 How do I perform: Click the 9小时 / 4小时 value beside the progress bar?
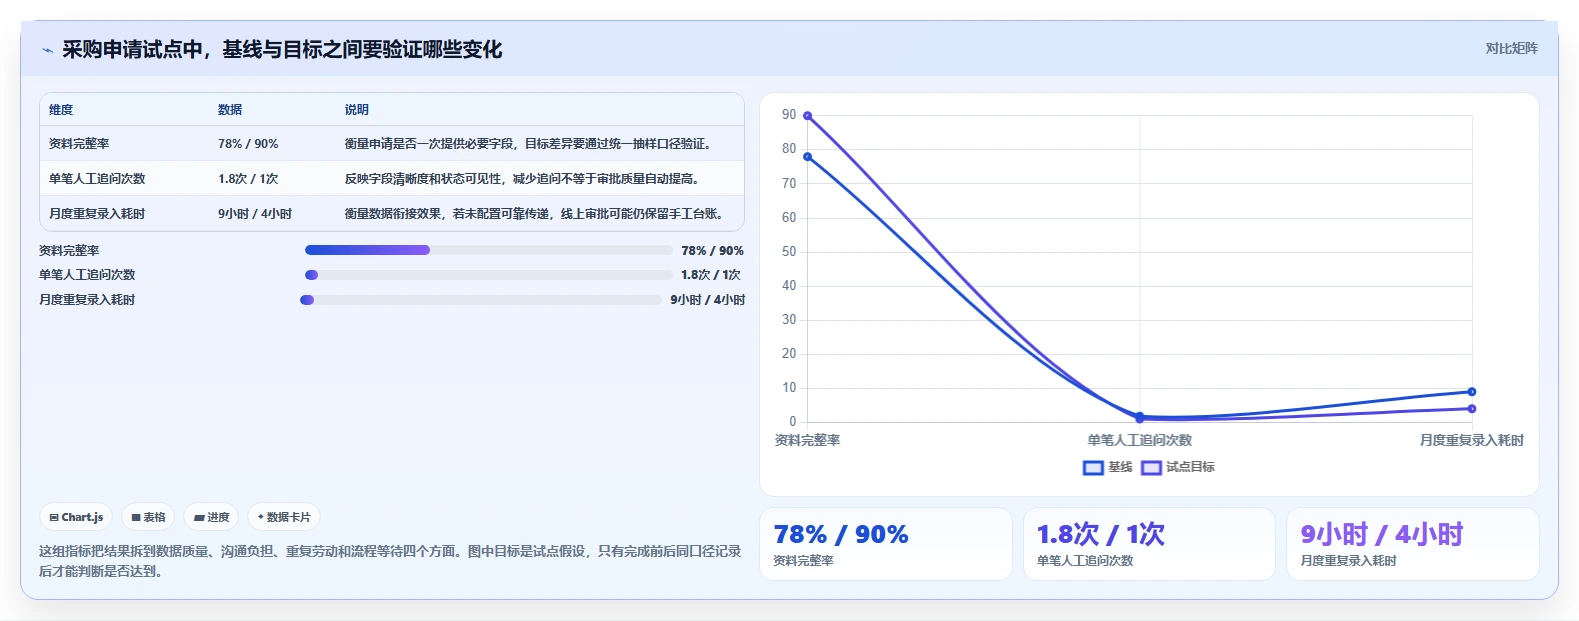tap(708, 300)
